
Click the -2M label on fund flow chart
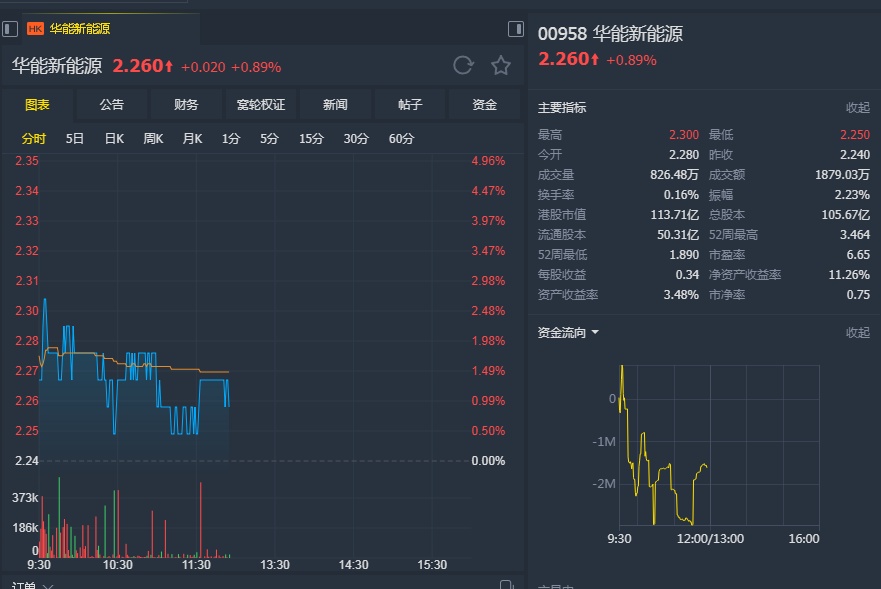pyautogui.click(x=604, y=484)
